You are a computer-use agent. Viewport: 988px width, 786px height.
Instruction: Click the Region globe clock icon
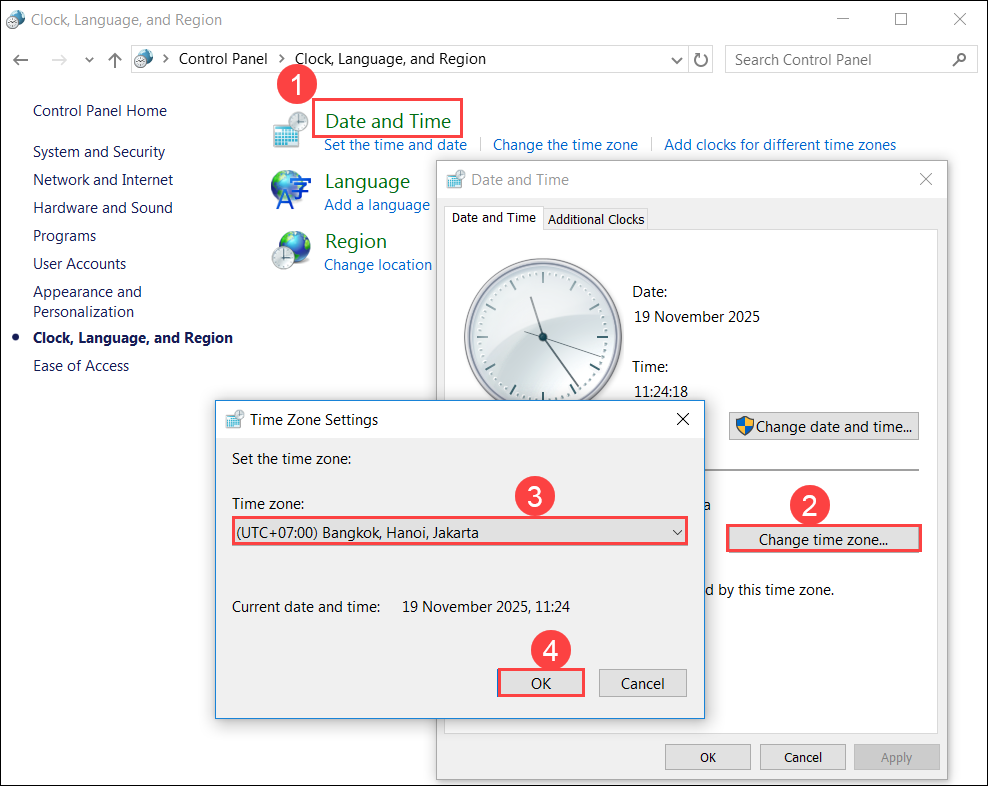tap(290, 250)
